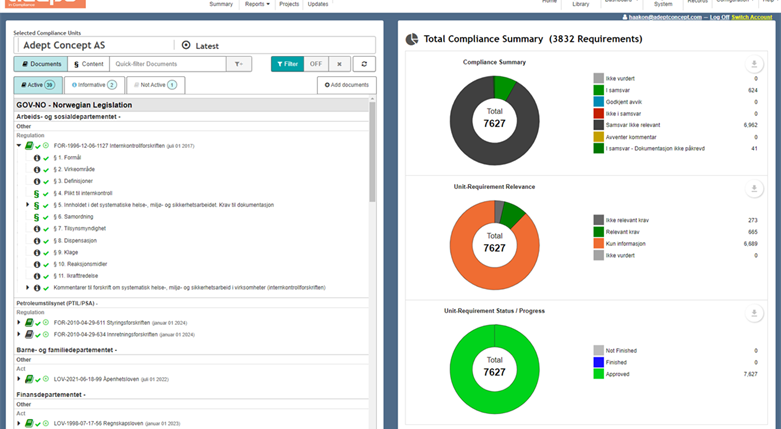Click the circled check status icon of Internkontrollforskriften

point(46,145)
